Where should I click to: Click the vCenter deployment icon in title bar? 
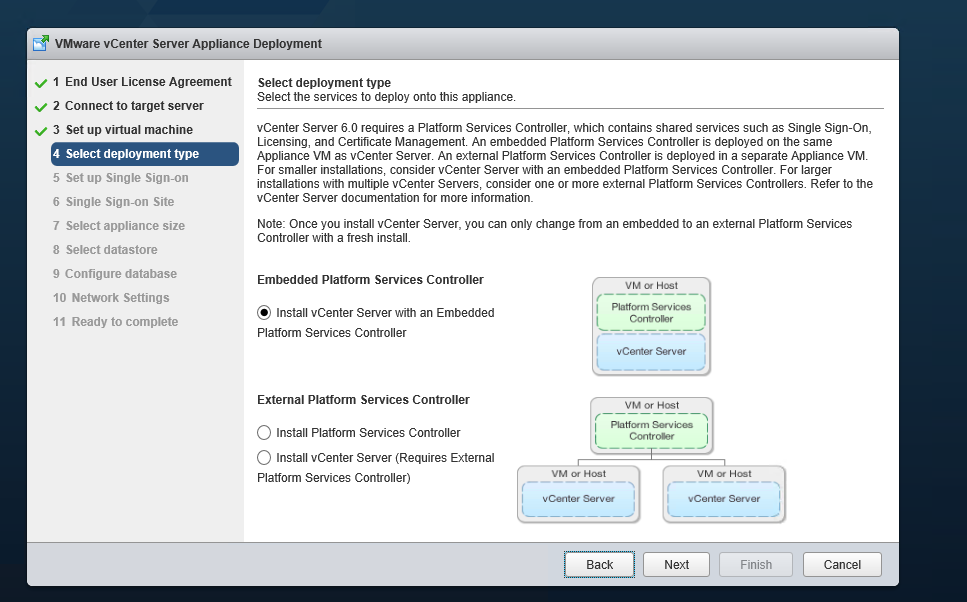(x=41, y=43)
